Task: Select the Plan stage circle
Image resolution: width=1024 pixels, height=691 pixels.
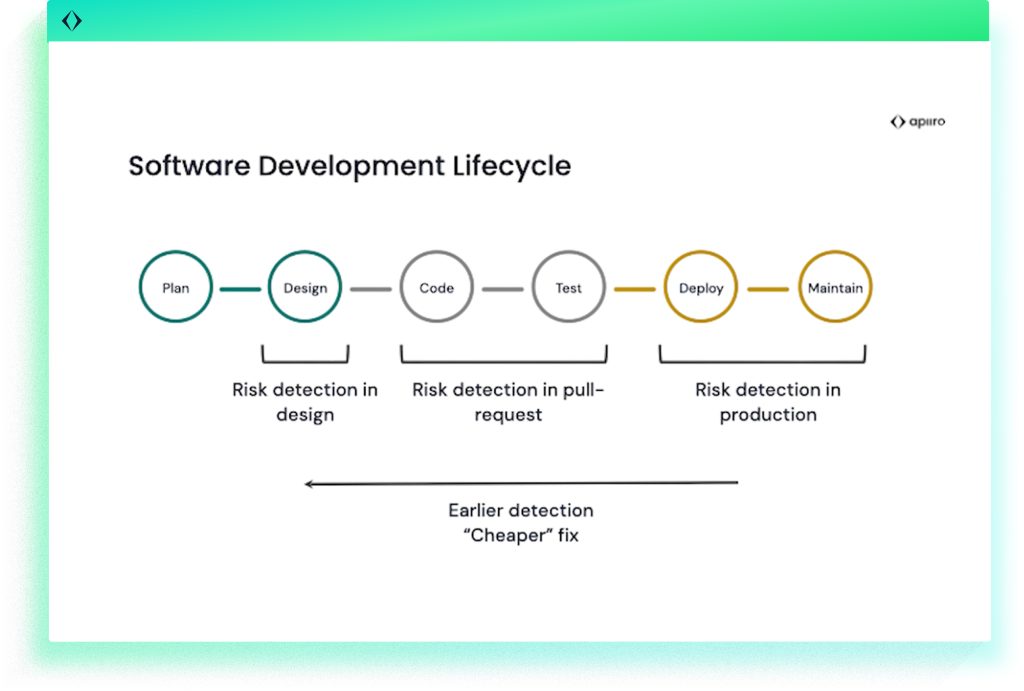Action: [x=176, y=288]
